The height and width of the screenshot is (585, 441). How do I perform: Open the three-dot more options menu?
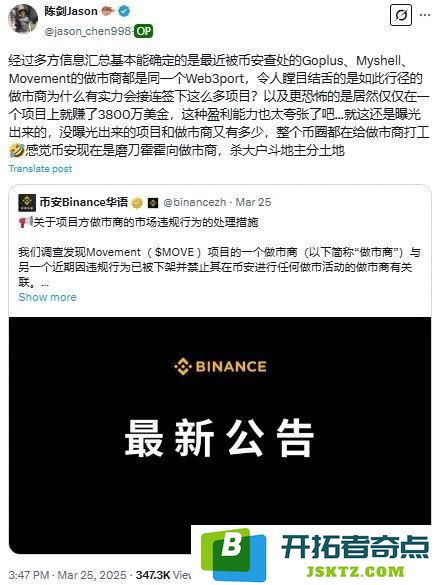[x=425, y=15]
